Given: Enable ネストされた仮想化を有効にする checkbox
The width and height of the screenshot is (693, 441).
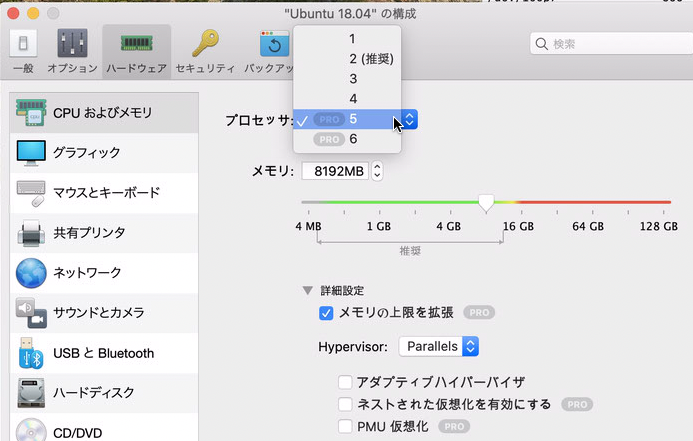Looking at the screenshot, I should (345, 404).
